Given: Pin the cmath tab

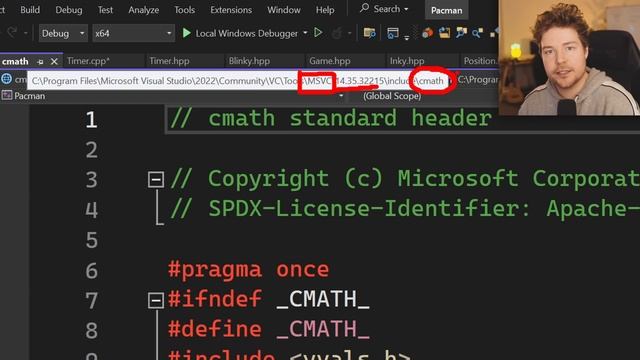Looking at the screenshot, I should [40, 62].
